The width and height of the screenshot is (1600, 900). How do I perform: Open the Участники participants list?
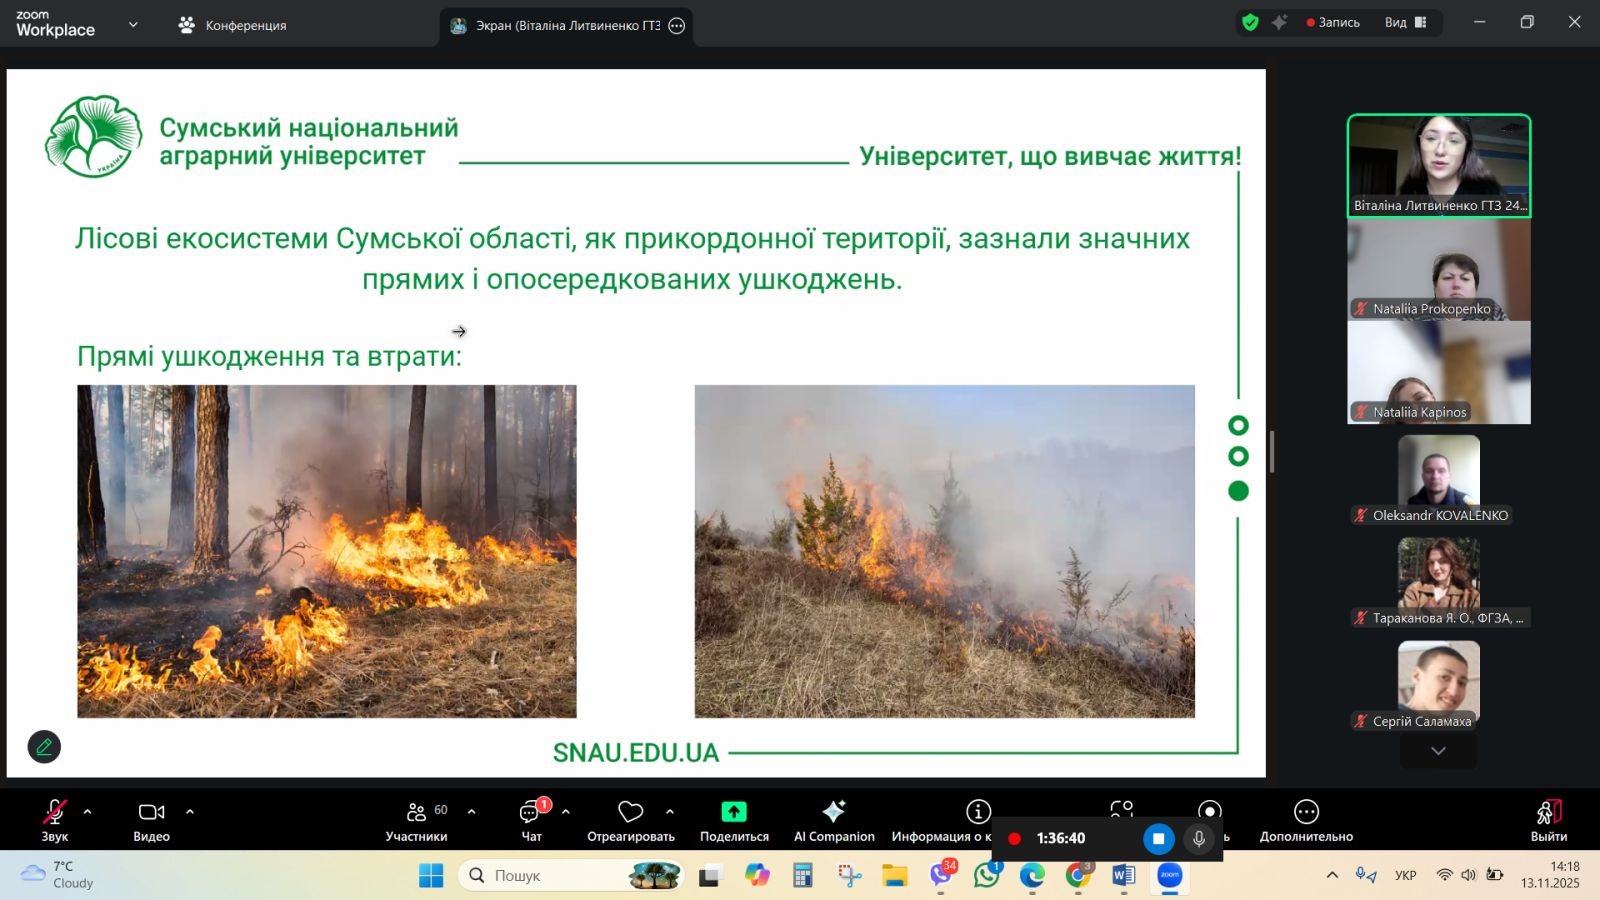[417, 812]
